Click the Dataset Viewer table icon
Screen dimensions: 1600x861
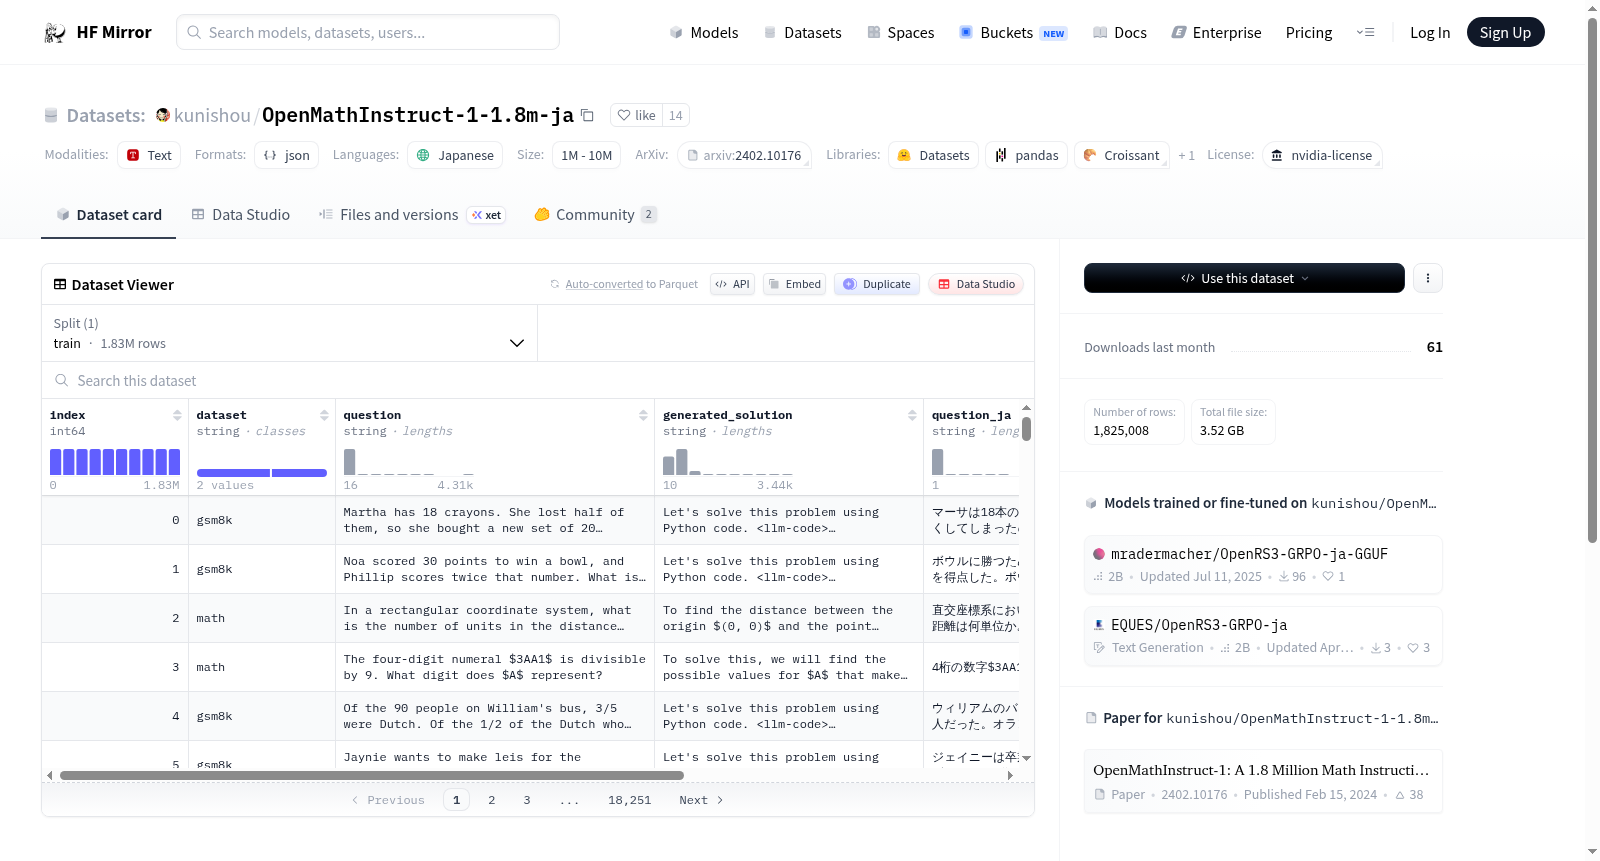pyautogui.click(x=60, y=284)
